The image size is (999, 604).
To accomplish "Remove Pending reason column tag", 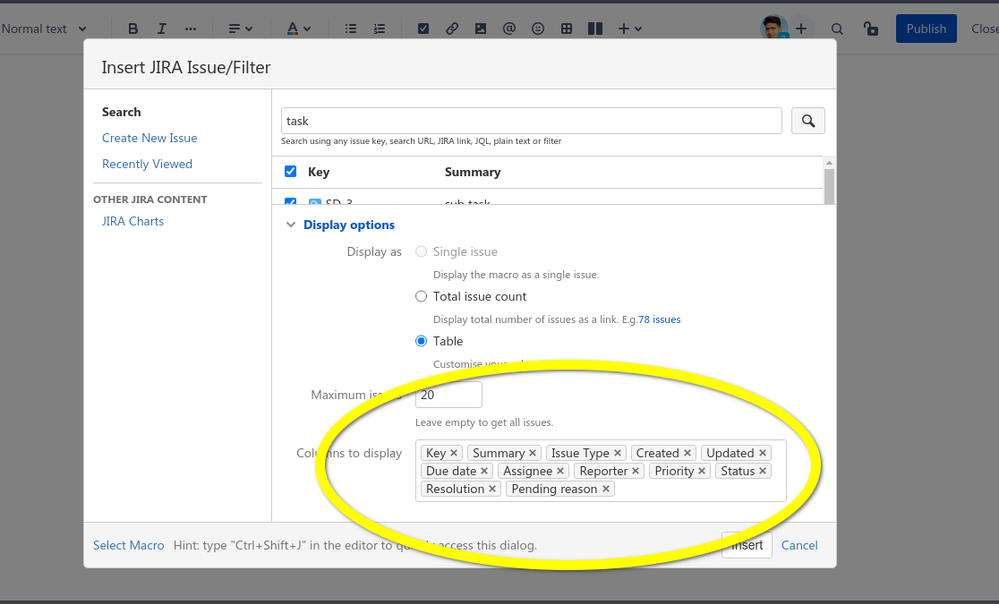I will click(606, 489).
